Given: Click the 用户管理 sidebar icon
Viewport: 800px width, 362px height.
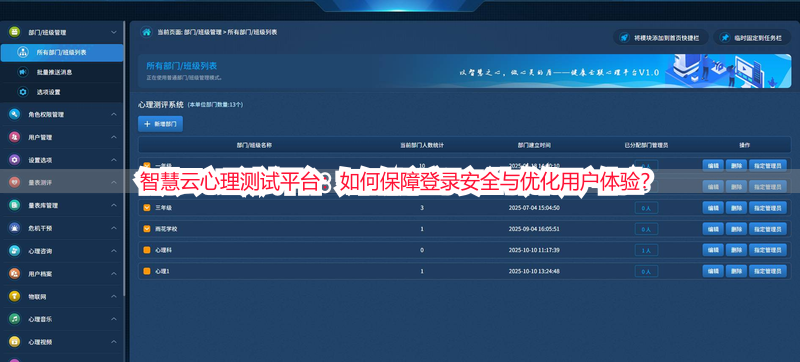Looking at the screenshot, I should point(14,137).
